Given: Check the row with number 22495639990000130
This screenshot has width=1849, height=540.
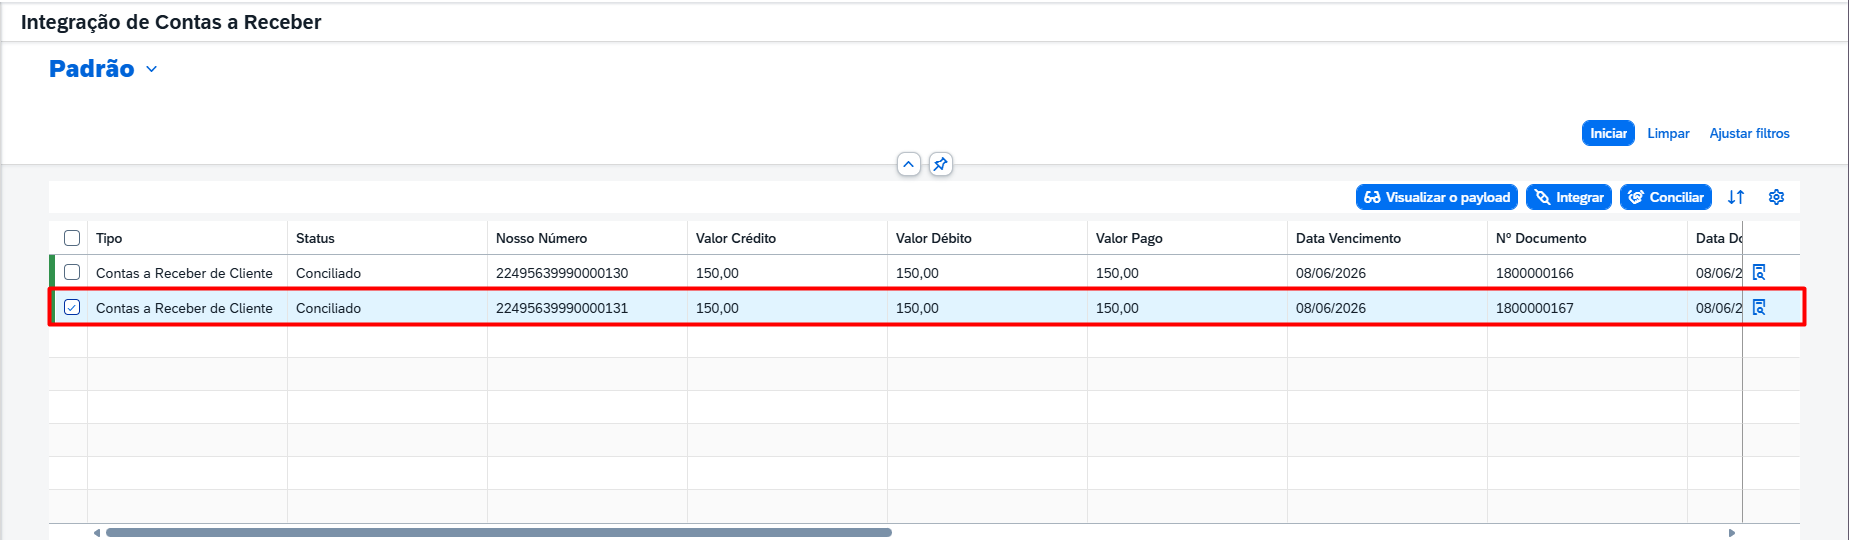Looking at the screenshot, I should 72,272.
